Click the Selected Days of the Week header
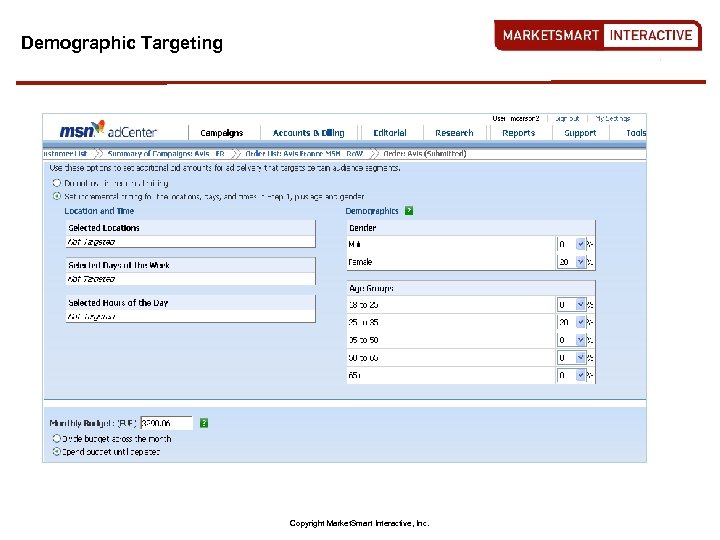The height and width of the screenshot is (540, 720). click(x=191, y=265)
